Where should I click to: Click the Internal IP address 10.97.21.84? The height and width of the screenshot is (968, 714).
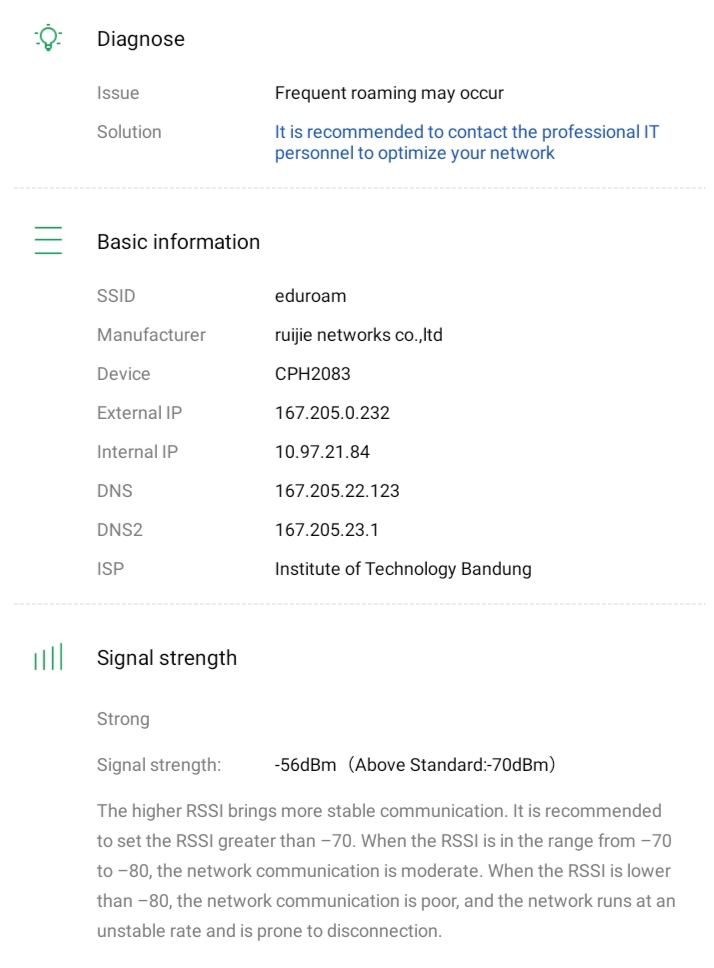(x=322, y=452)
